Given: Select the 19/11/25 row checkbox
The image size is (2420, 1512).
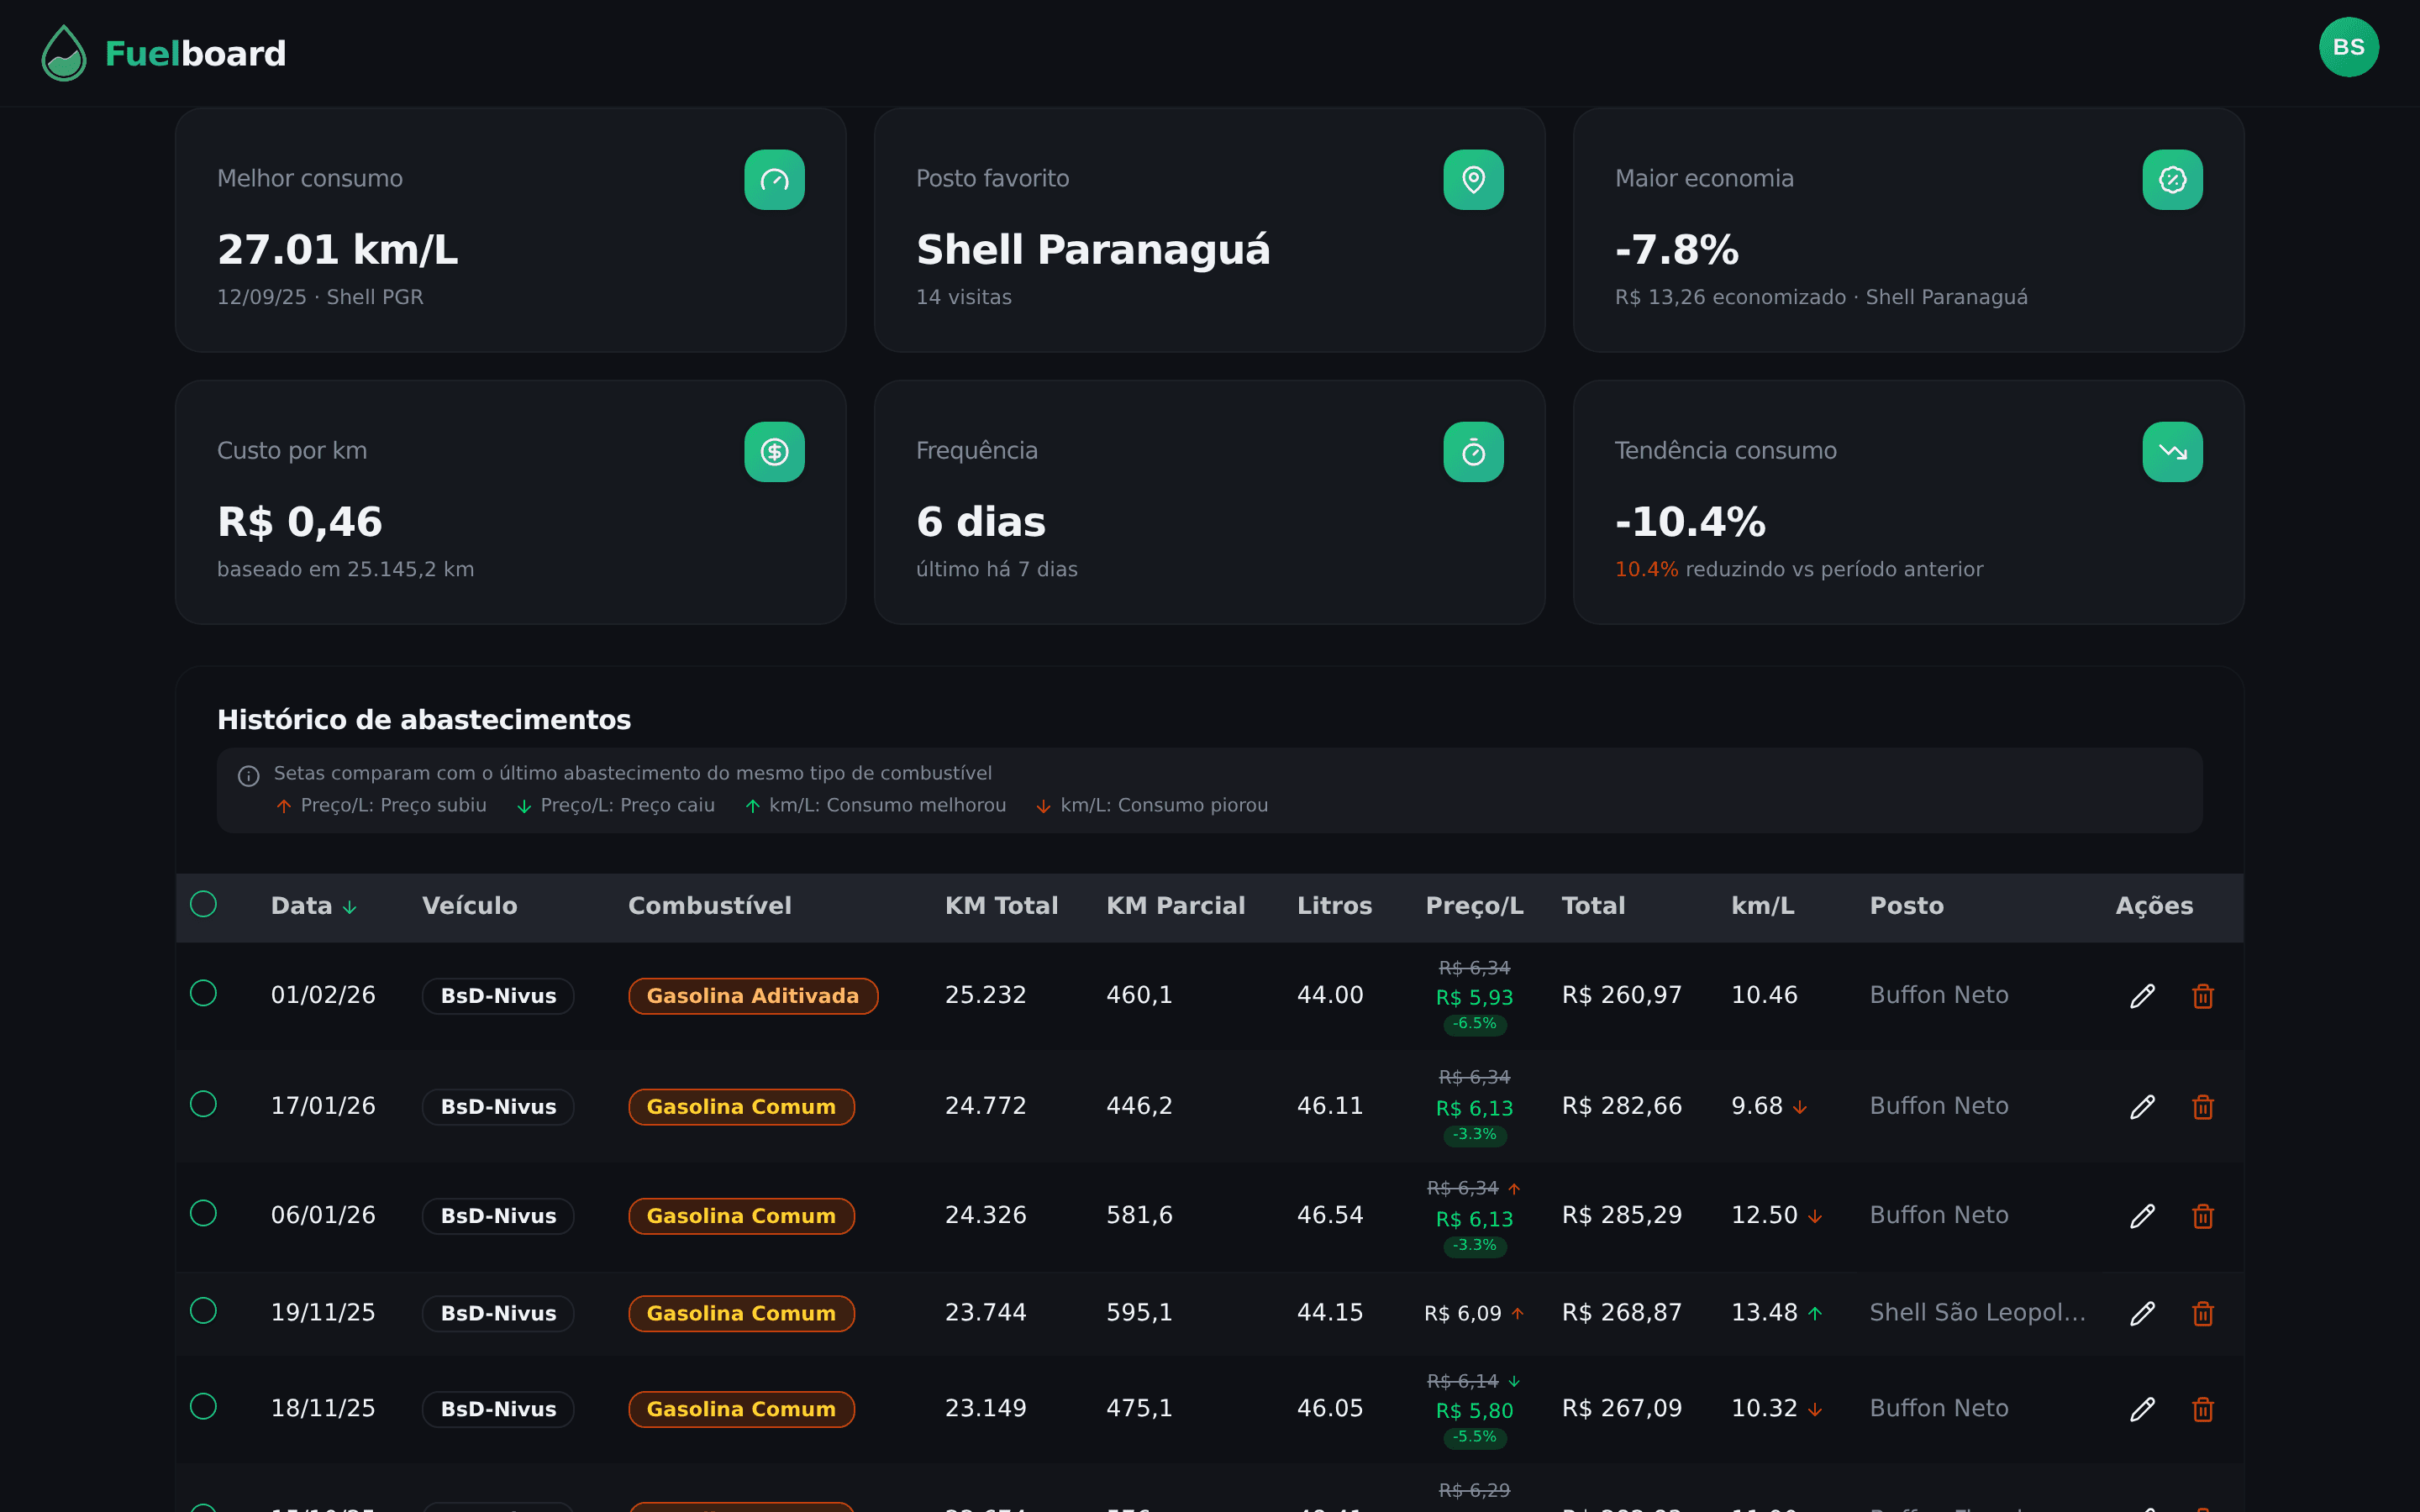Looking at the screenshot, I should pos(203,1310).
